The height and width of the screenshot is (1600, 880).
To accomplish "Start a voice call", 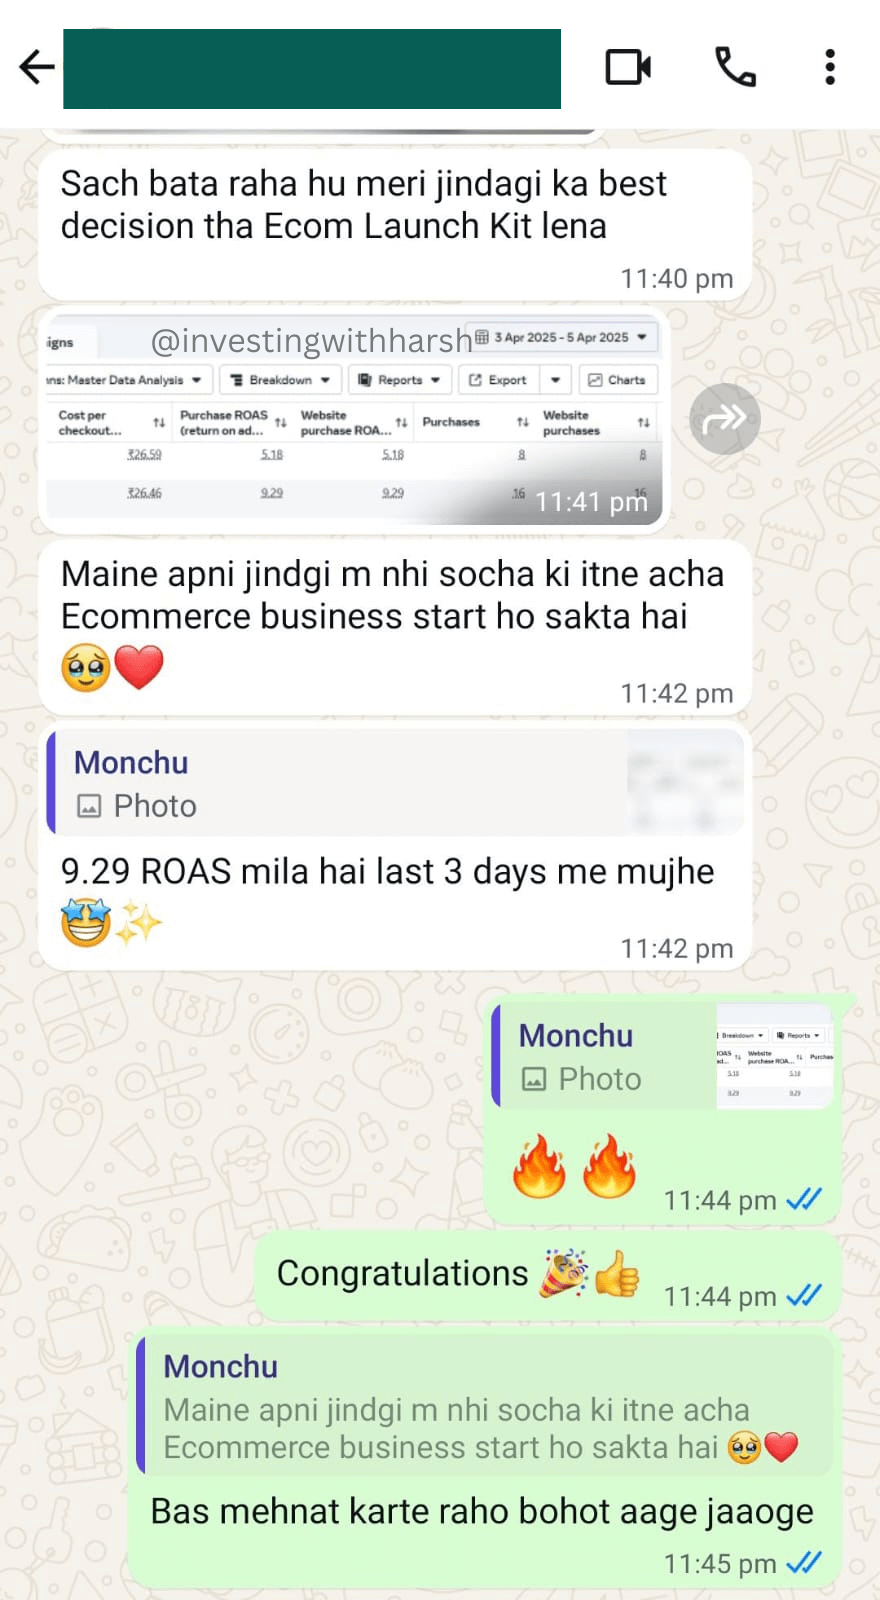I will click(735, 67).
